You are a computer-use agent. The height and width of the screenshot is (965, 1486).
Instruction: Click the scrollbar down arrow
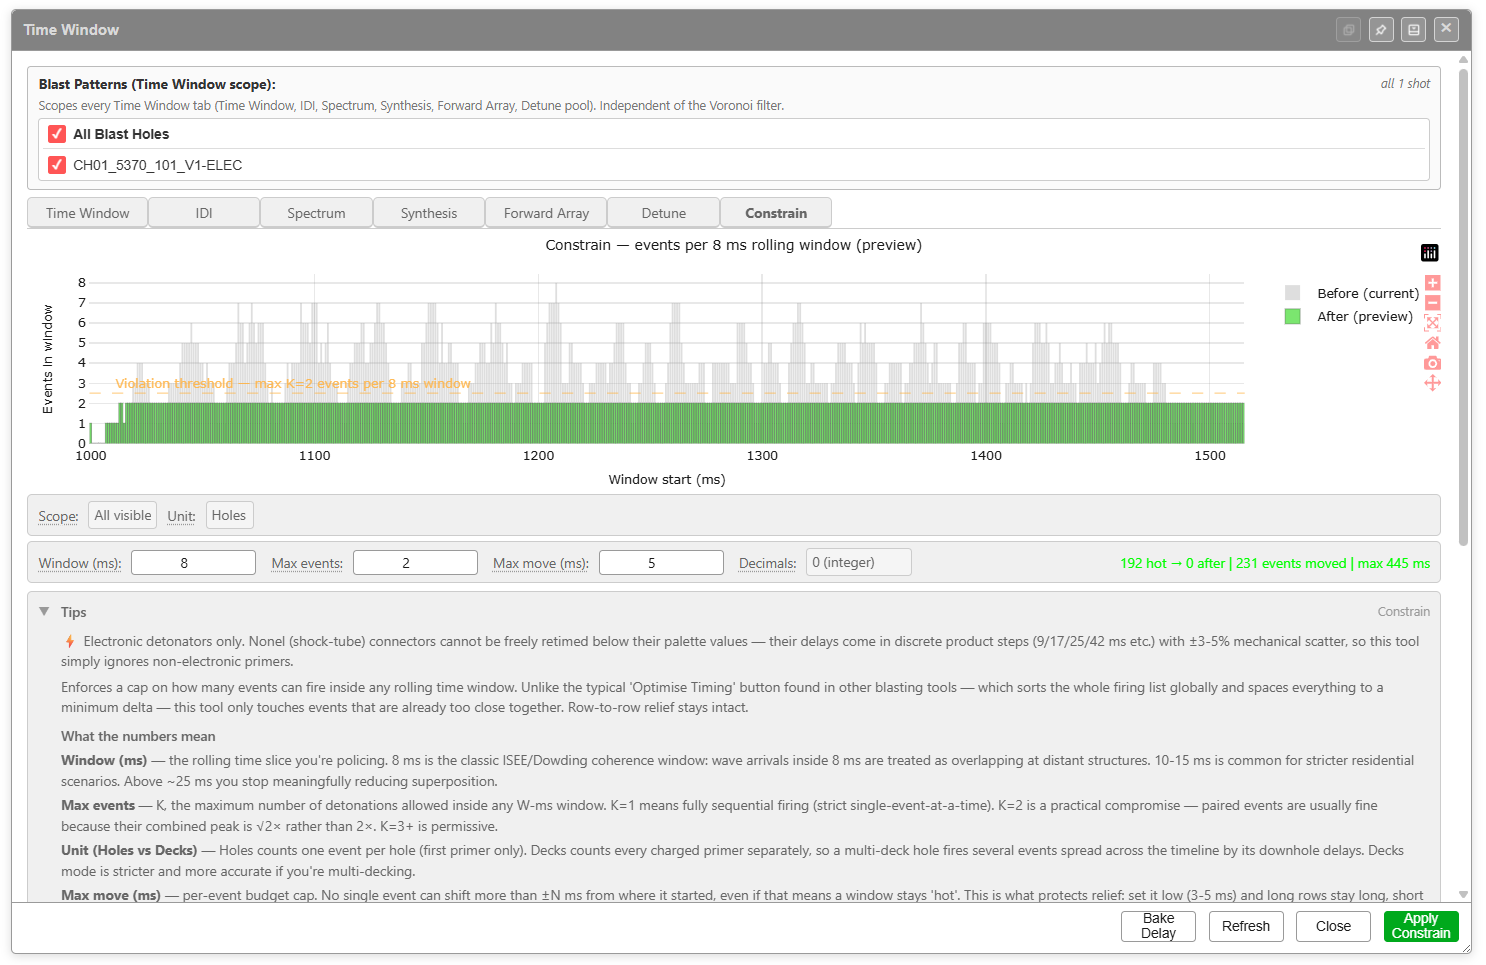pos(1463,895)
